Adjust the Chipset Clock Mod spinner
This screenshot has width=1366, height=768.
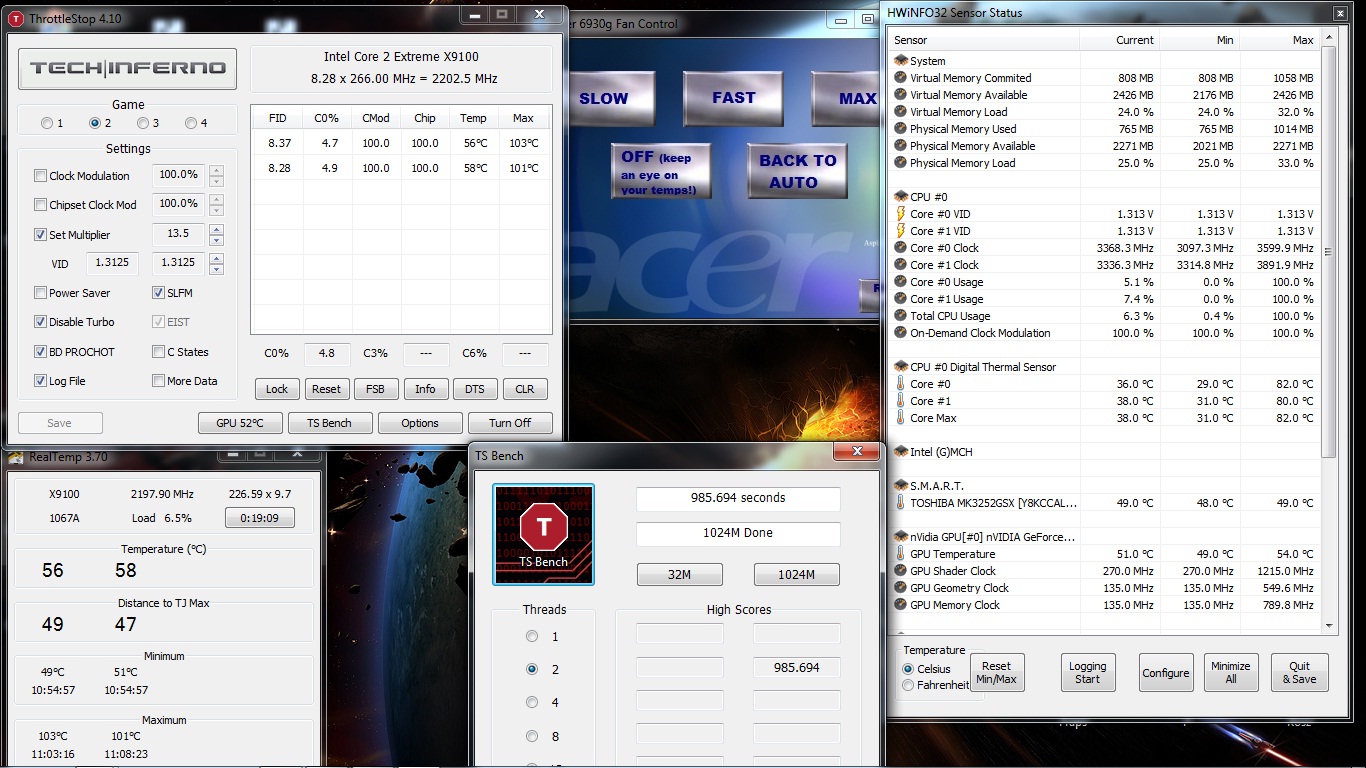click(x=216, y=205)
